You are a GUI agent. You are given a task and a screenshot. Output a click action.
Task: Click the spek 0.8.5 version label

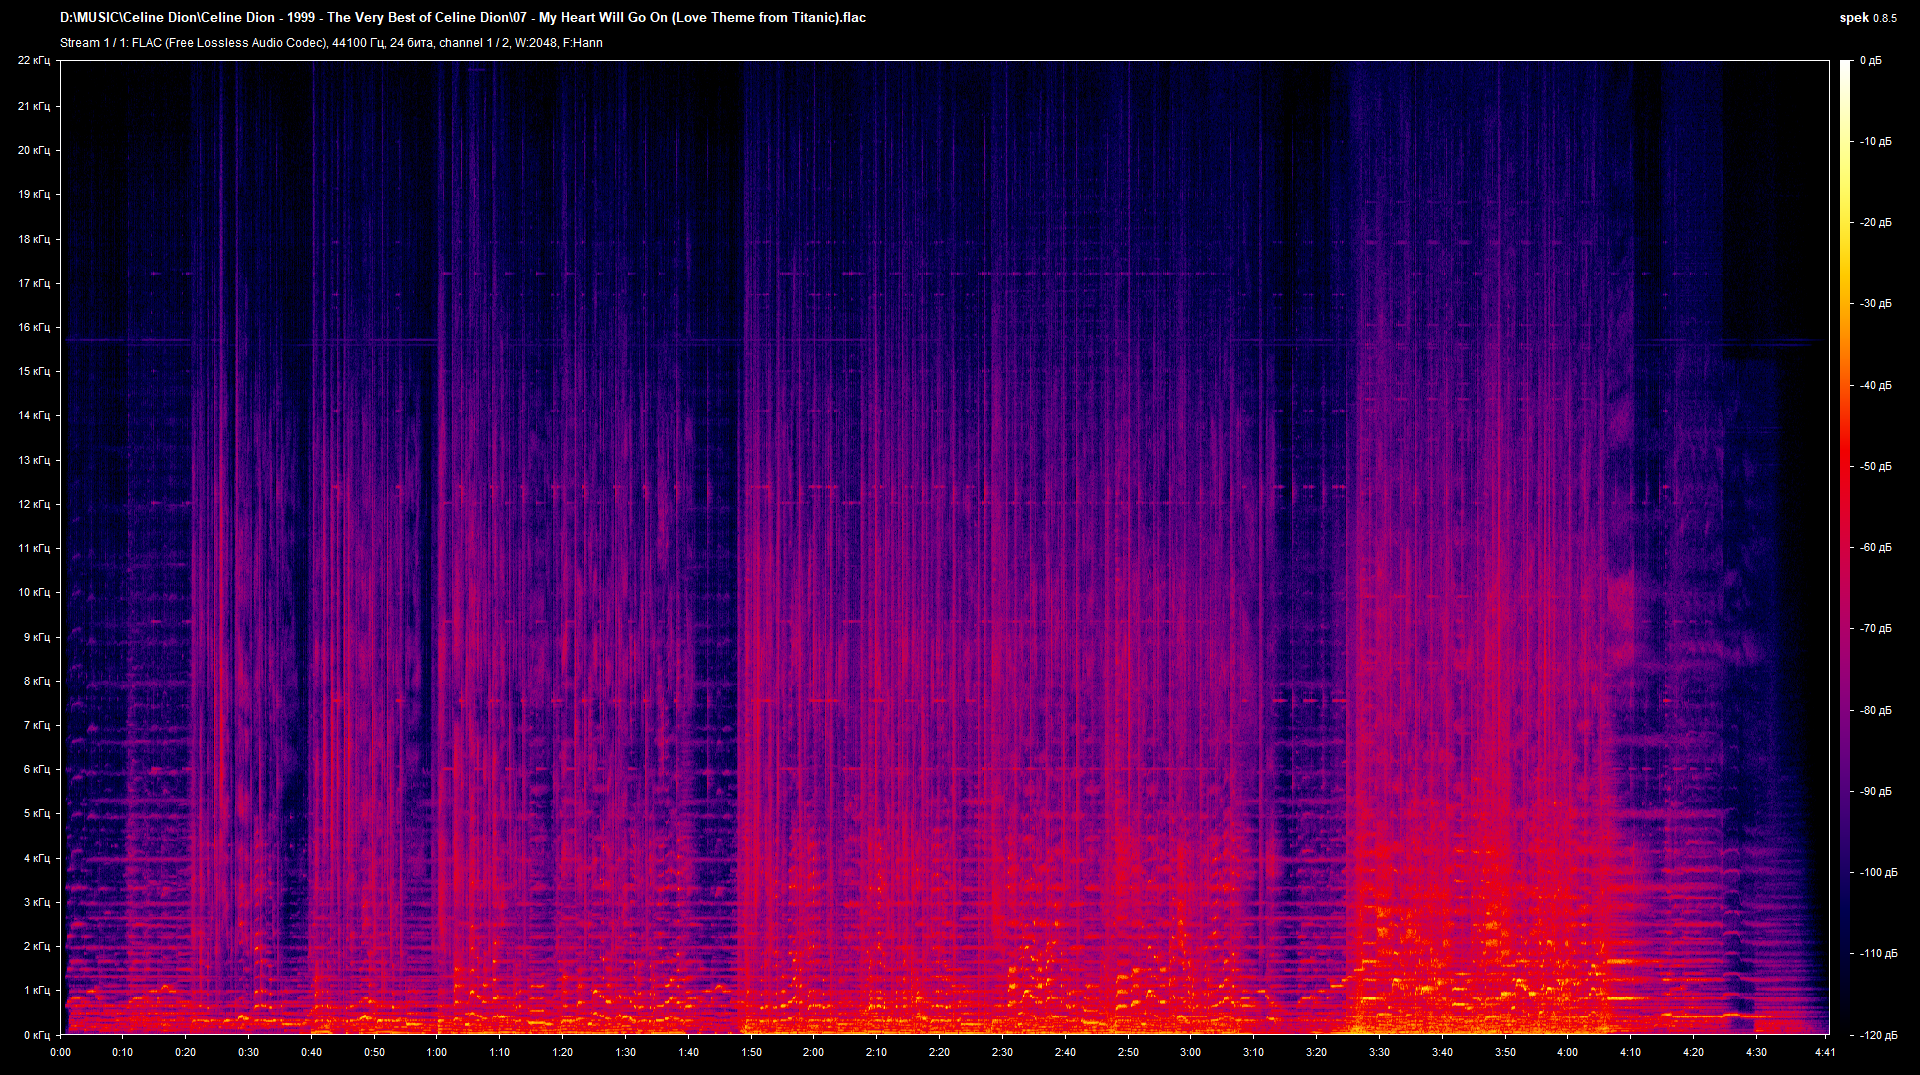(1867, 18)
